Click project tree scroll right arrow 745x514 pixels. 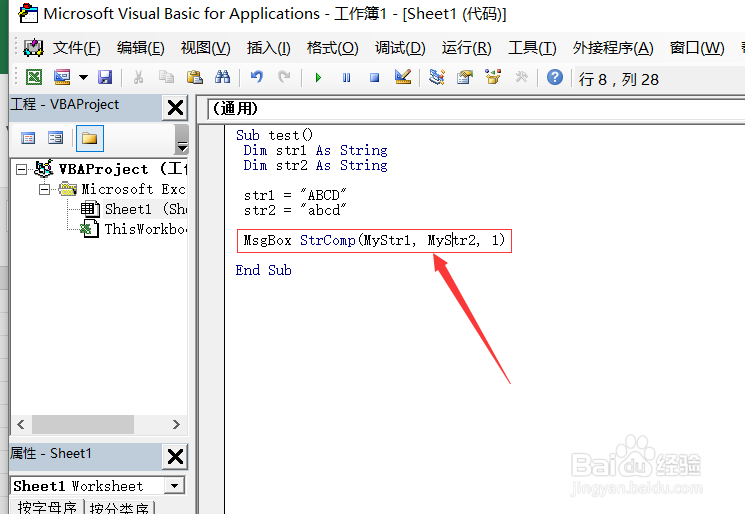coord(176,424)
